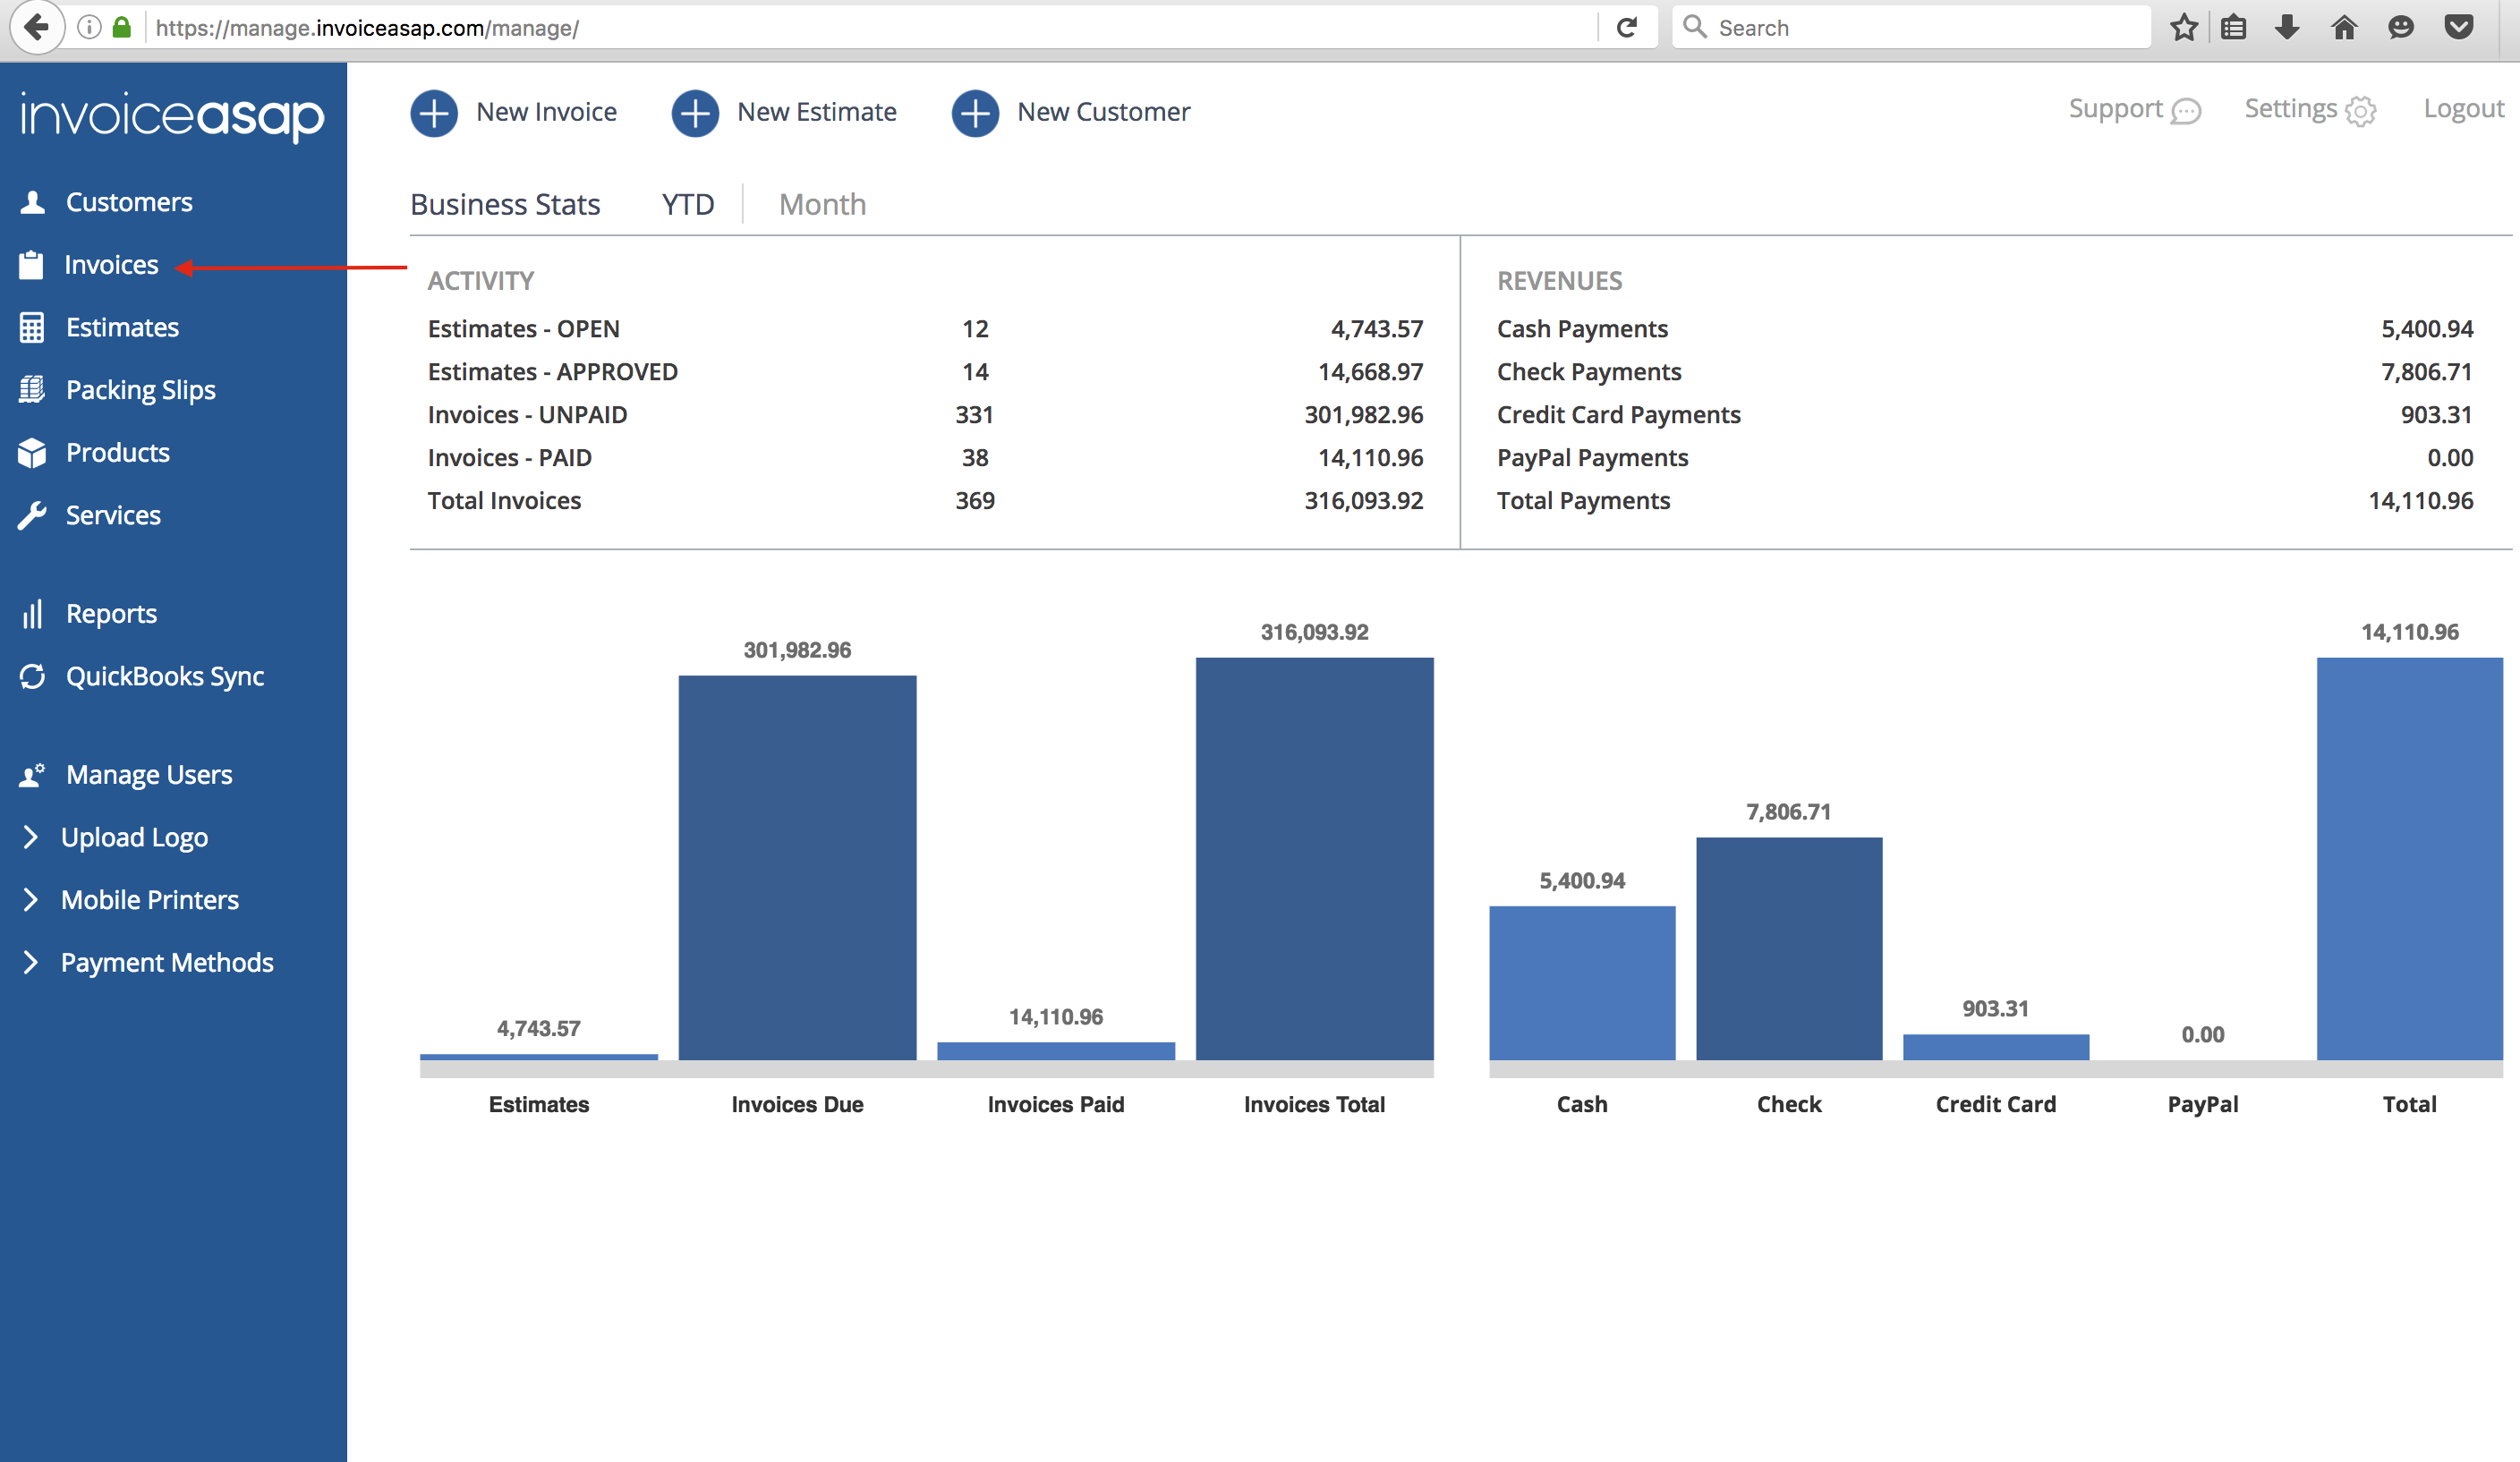Click the QuickBooks Sync circular arrows icon
The image size is (2520, 1462).
32,677
